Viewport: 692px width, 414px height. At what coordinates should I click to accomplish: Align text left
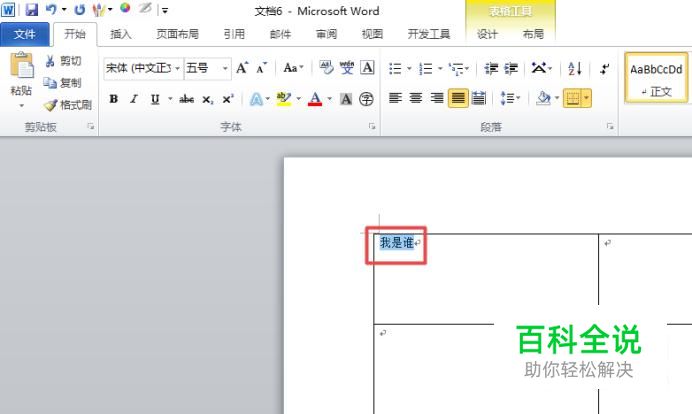395,98
